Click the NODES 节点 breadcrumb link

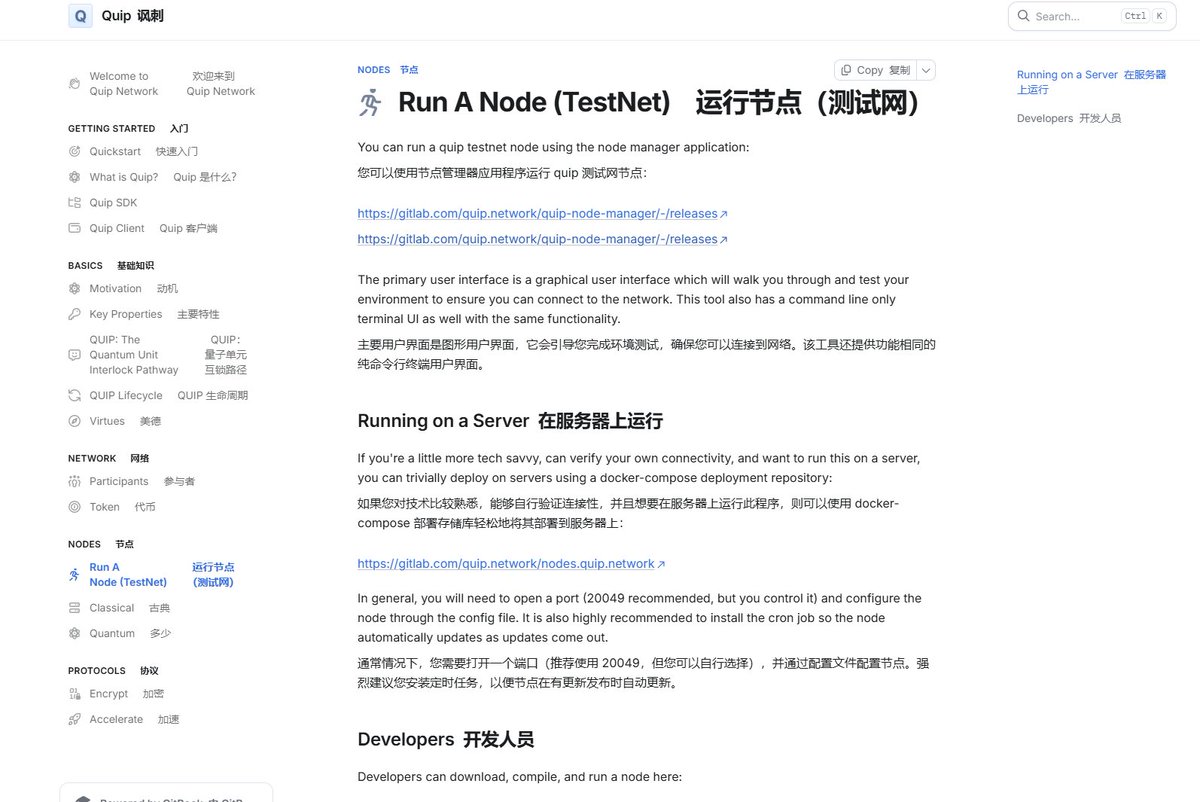click(388, 70)
